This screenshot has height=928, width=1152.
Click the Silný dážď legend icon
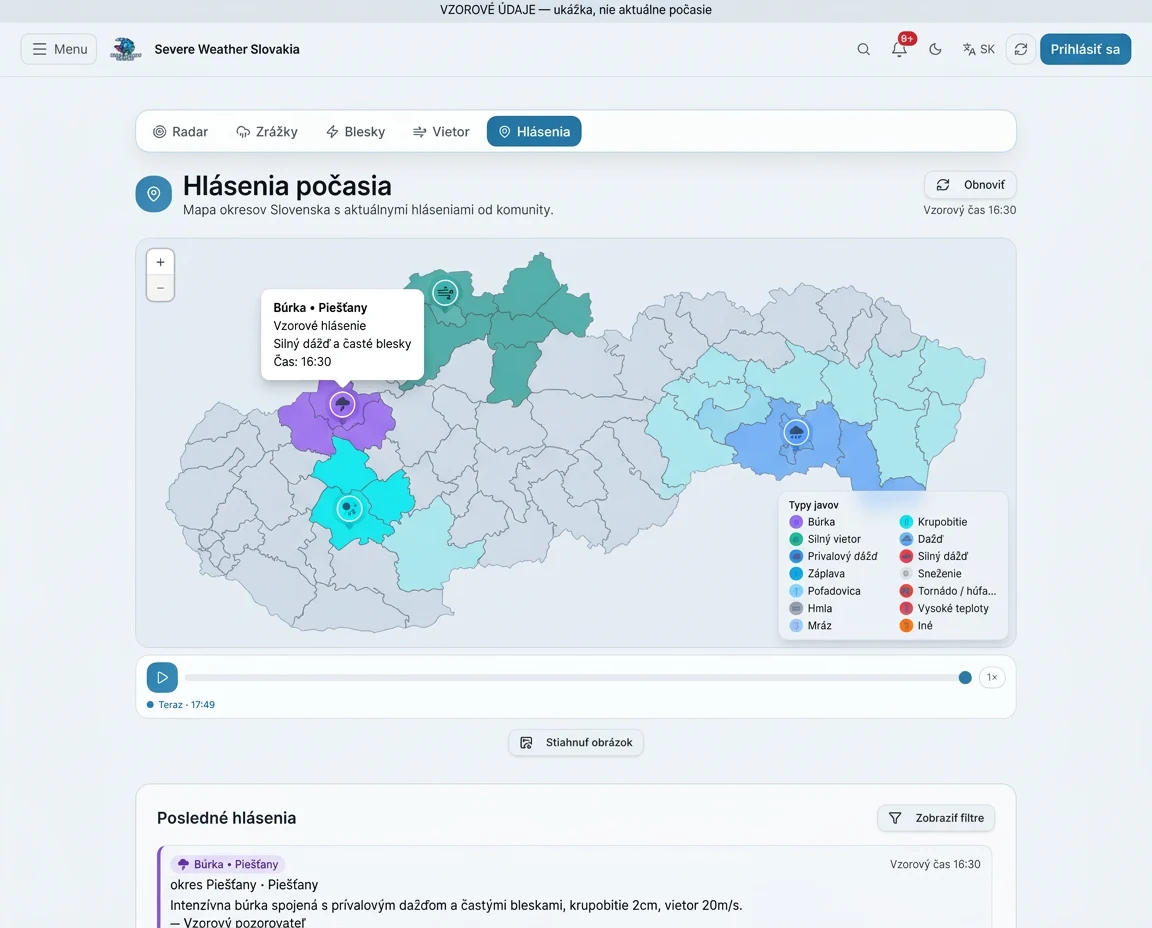[x=906, y=556]
